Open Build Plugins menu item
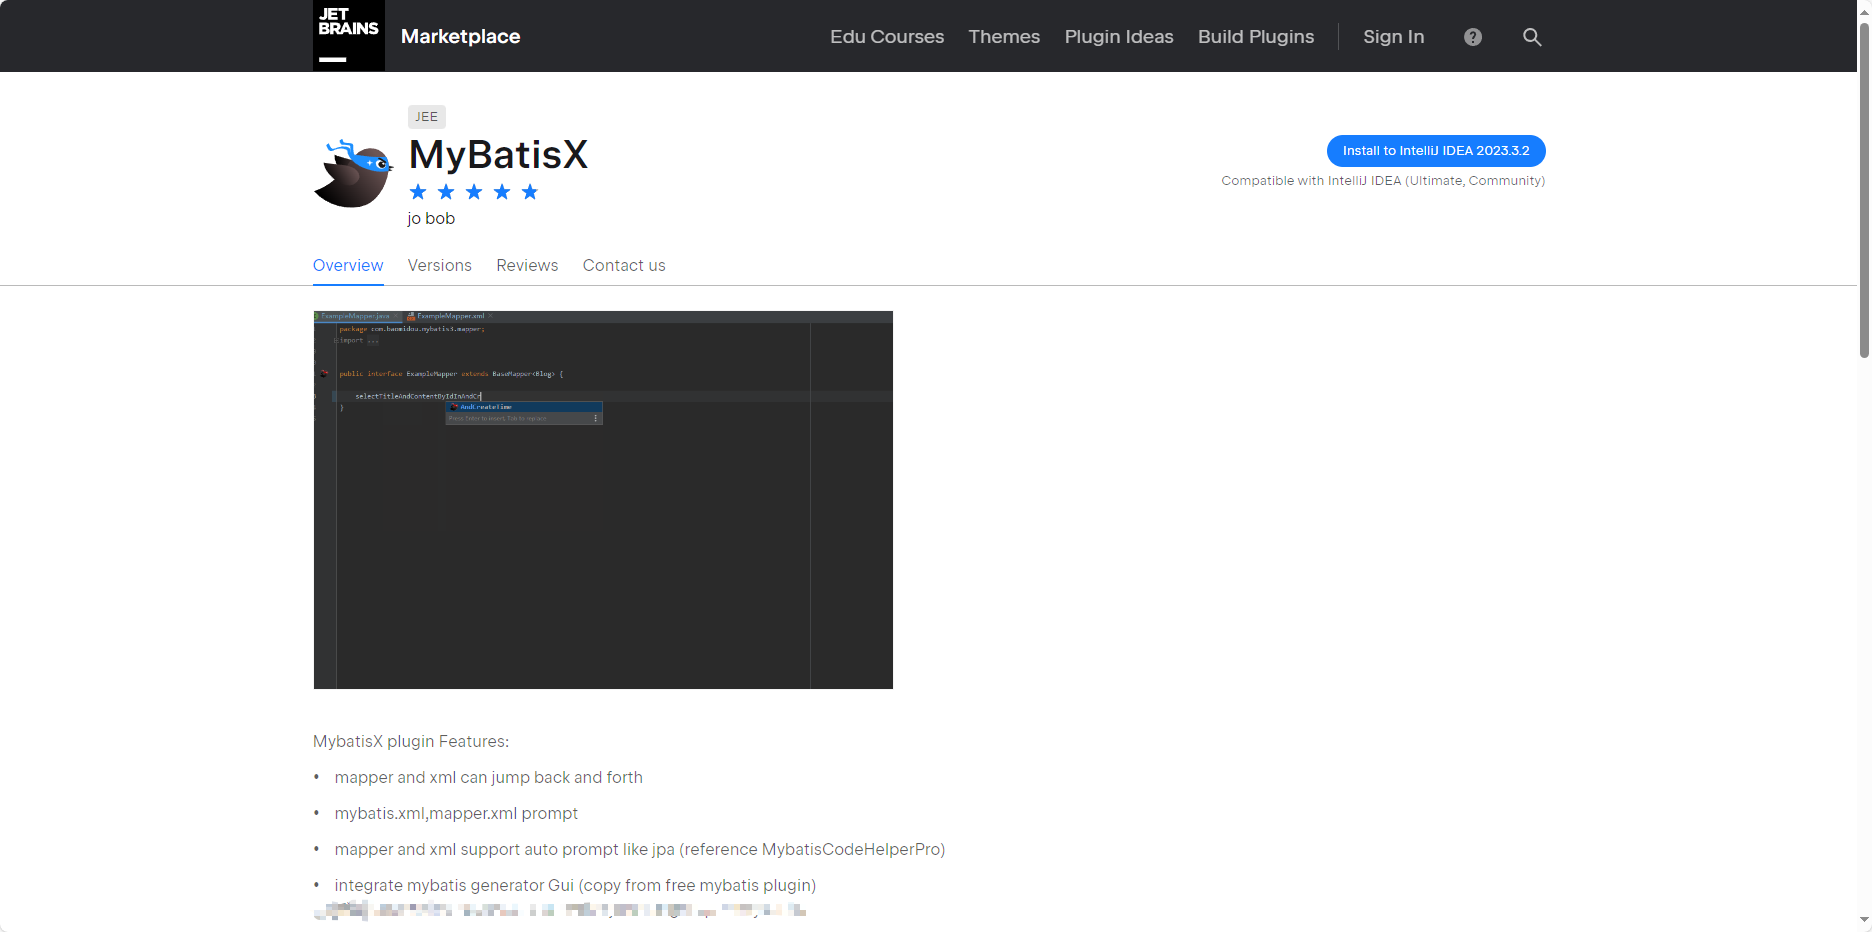1872x932 pixels. [1256, 36]
